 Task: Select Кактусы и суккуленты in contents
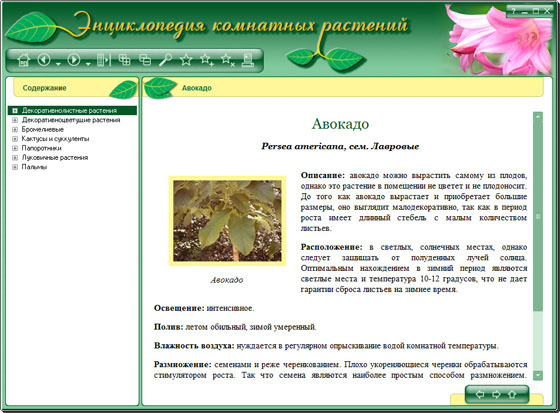point(55,139)
